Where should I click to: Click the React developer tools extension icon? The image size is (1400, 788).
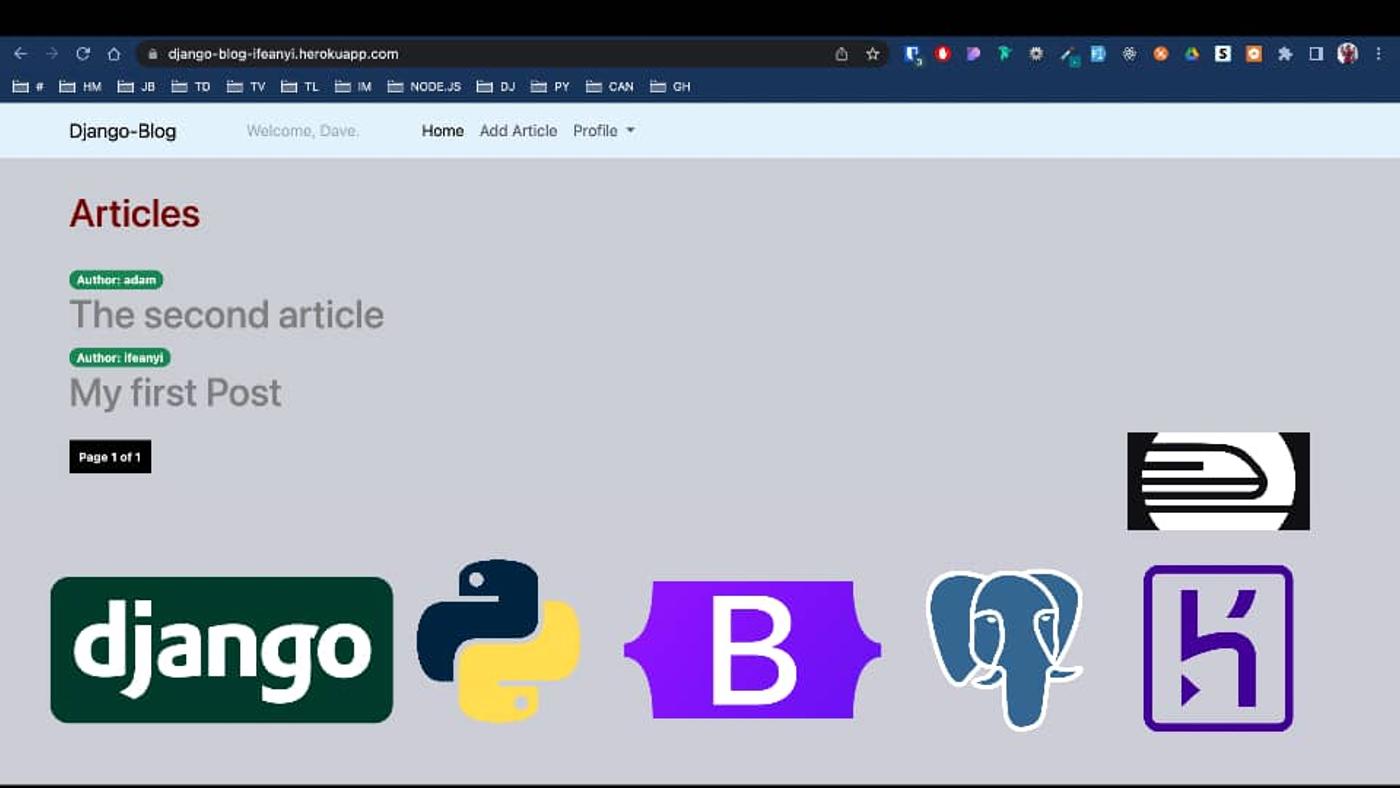pyautogui.click(x=1129, y=54)
